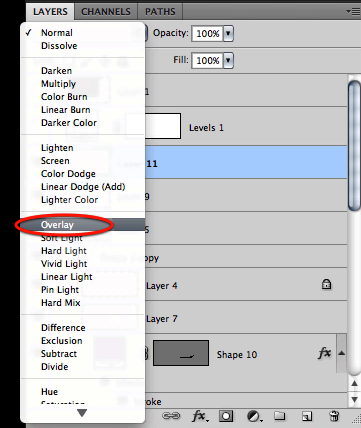Click the lock icon on Layer 4
The height and width of the screenshot is (428, 361).
point(326,284)
